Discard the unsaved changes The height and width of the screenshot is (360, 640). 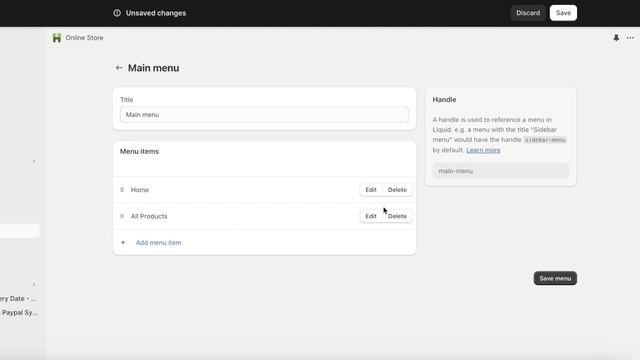point(528,13)
